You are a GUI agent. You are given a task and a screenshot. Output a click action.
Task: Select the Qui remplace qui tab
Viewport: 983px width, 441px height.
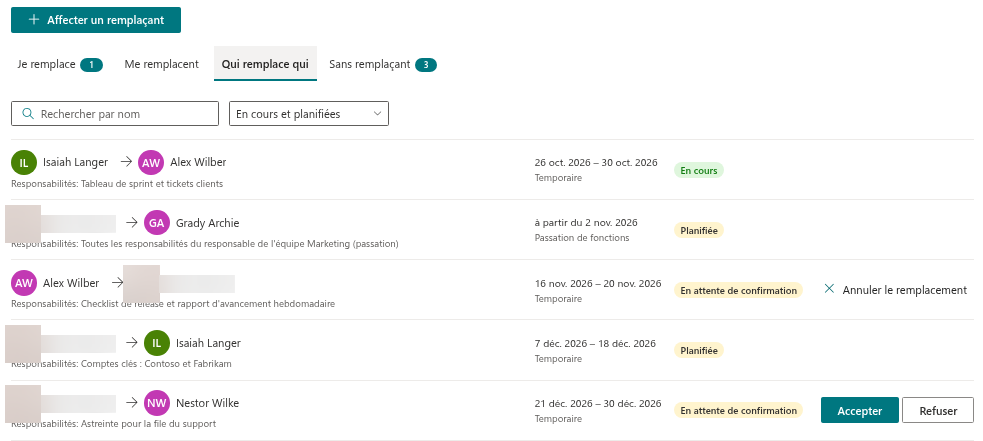coord(265,64)
